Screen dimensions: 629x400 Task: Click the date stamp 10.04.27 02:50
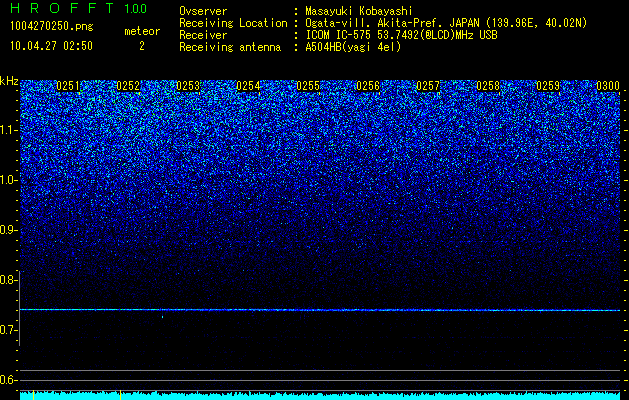point(51,46)
